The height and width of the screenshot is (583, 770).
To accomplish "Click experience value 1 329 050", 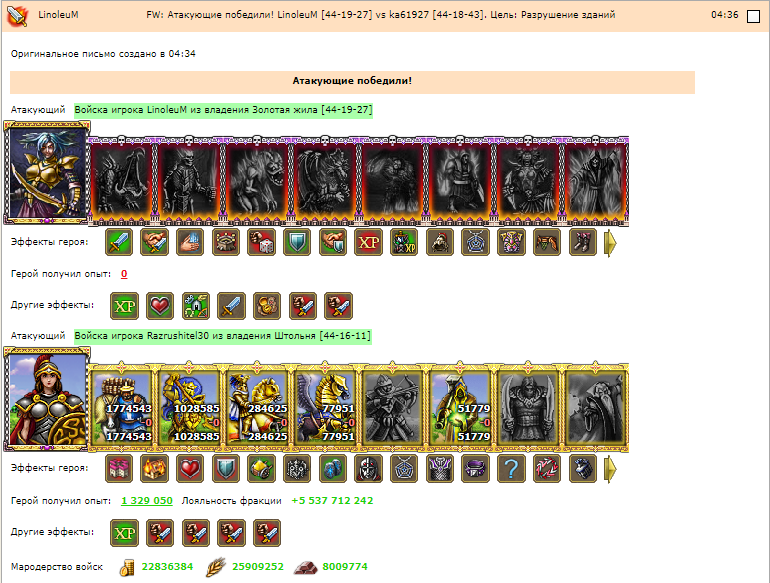I will [x=147, y=500].
